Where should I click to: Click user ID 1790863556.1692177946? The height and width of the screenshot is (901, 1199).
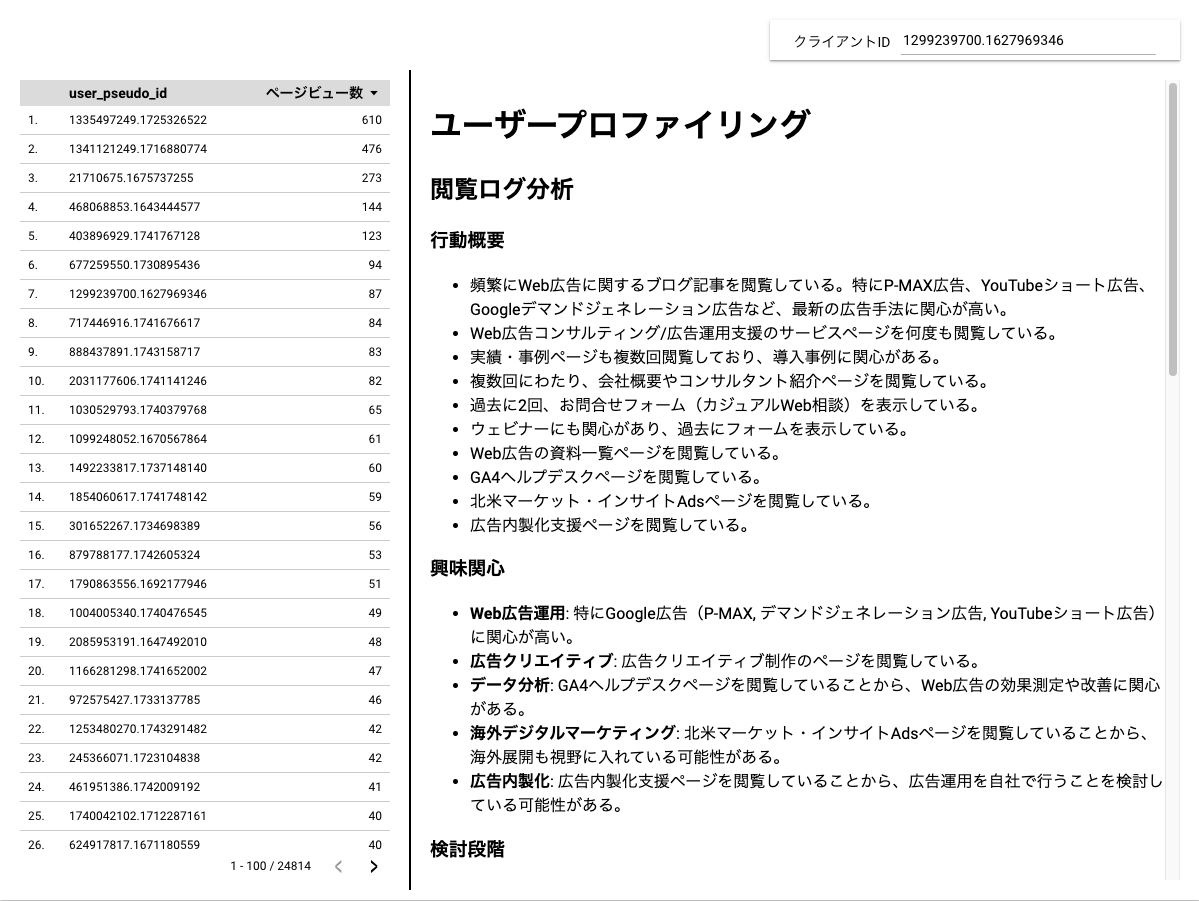point(138,584)
